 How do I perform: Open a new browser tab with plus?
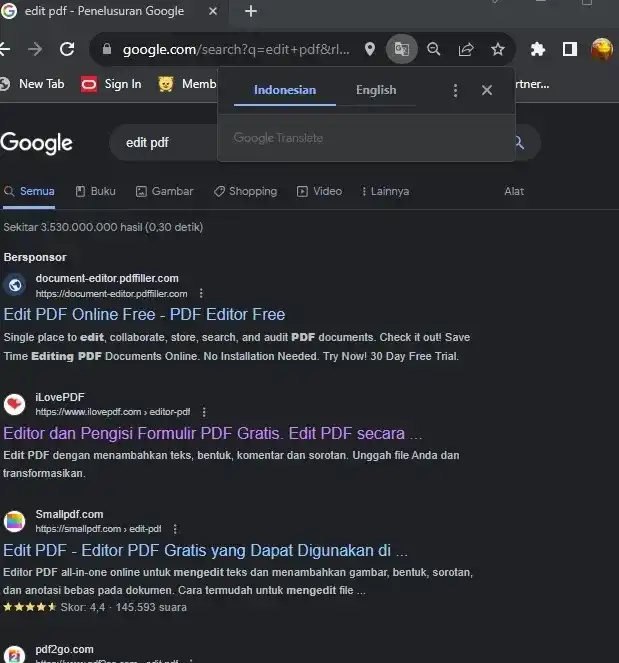tap(250, 12)
